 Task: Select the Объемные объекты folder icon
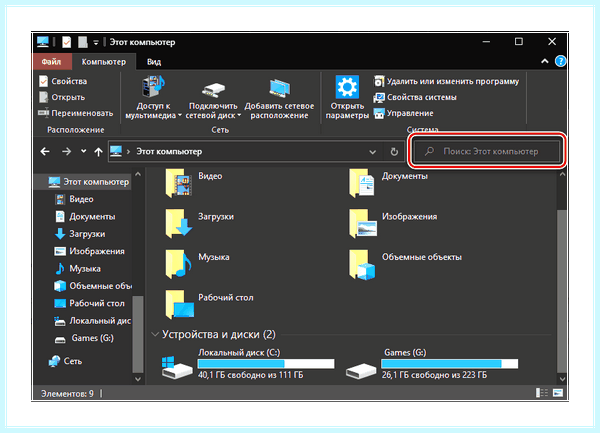coord(362,264)
